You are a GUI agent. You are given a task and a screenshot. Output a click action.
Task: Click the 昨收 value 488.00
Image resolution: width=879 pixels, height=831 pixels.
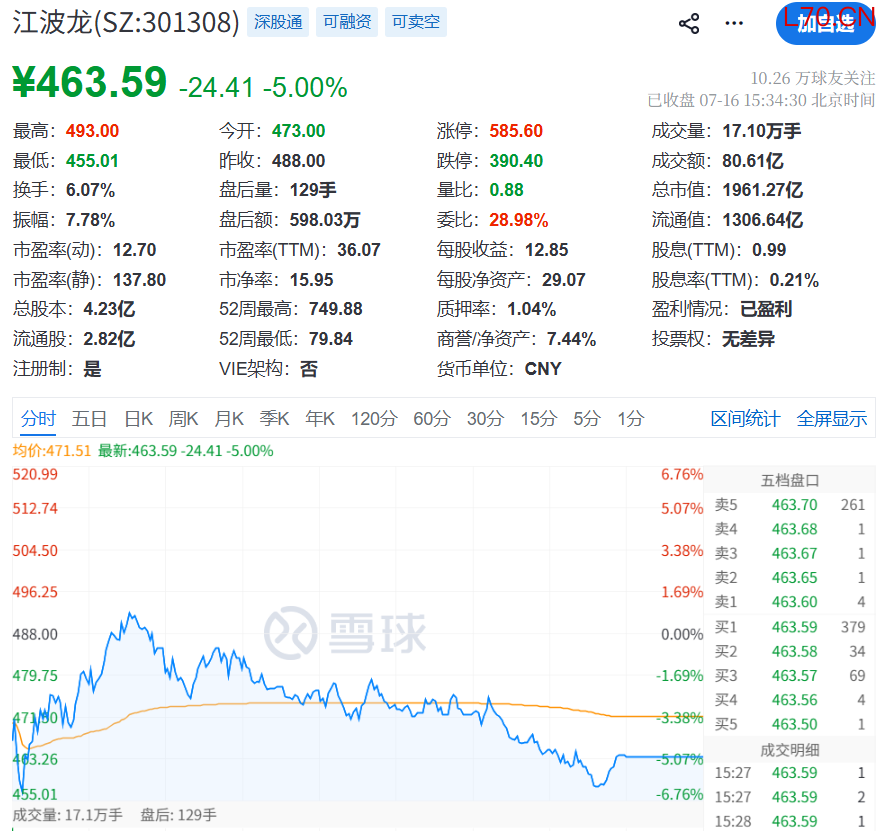pyautogui.click(x=298, y=161)
